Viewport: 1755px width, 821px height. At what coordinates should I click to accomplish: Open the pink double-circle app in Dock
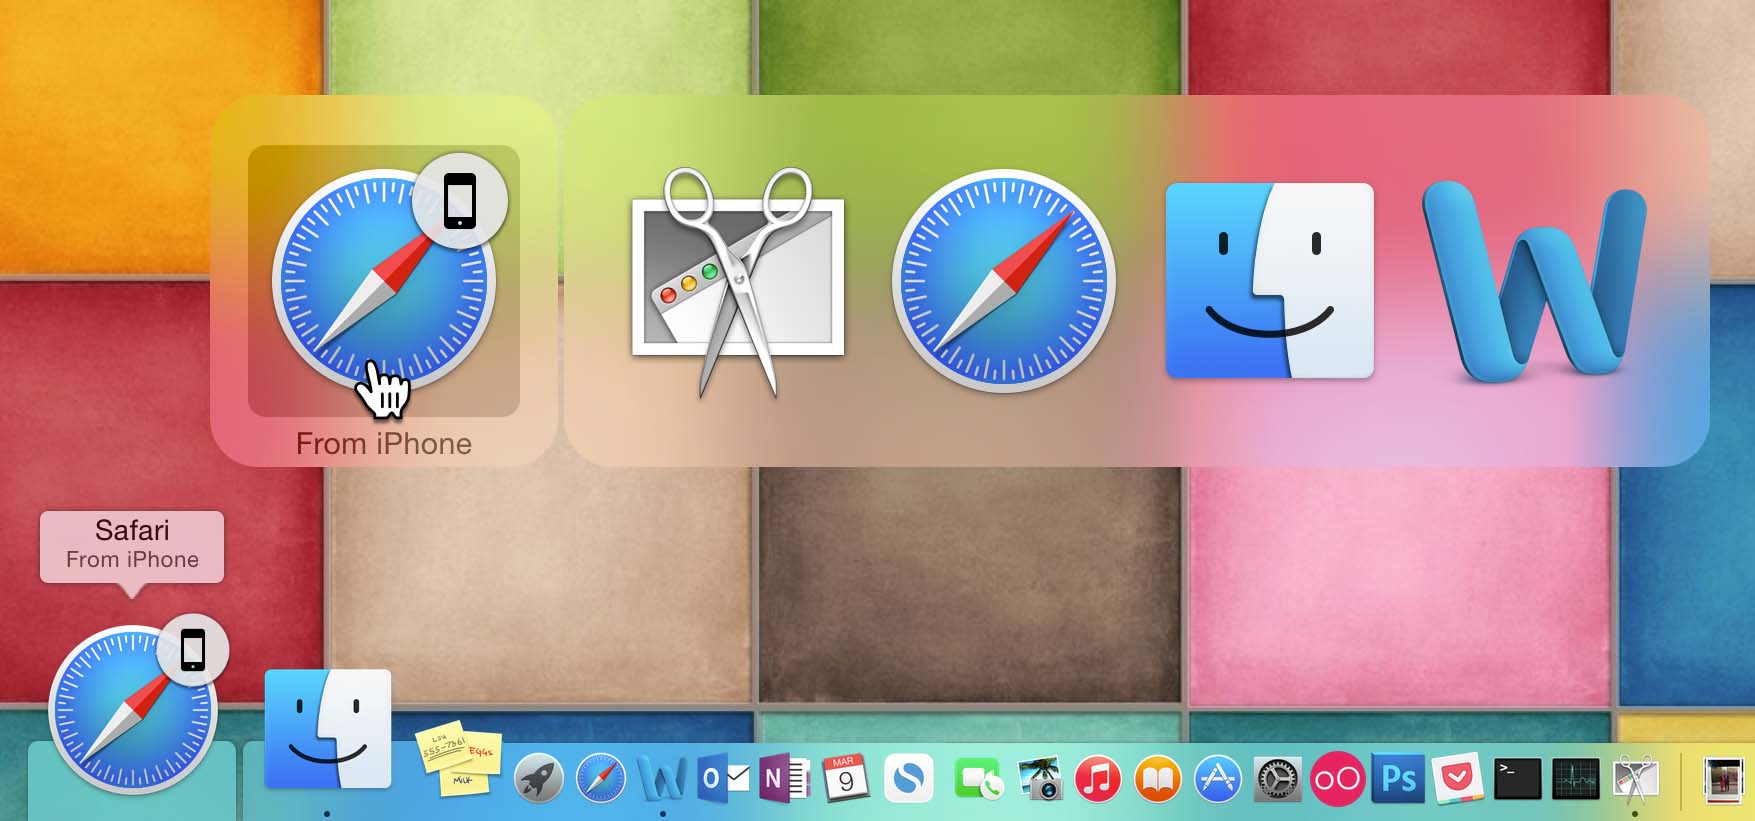coord(1337,778)
